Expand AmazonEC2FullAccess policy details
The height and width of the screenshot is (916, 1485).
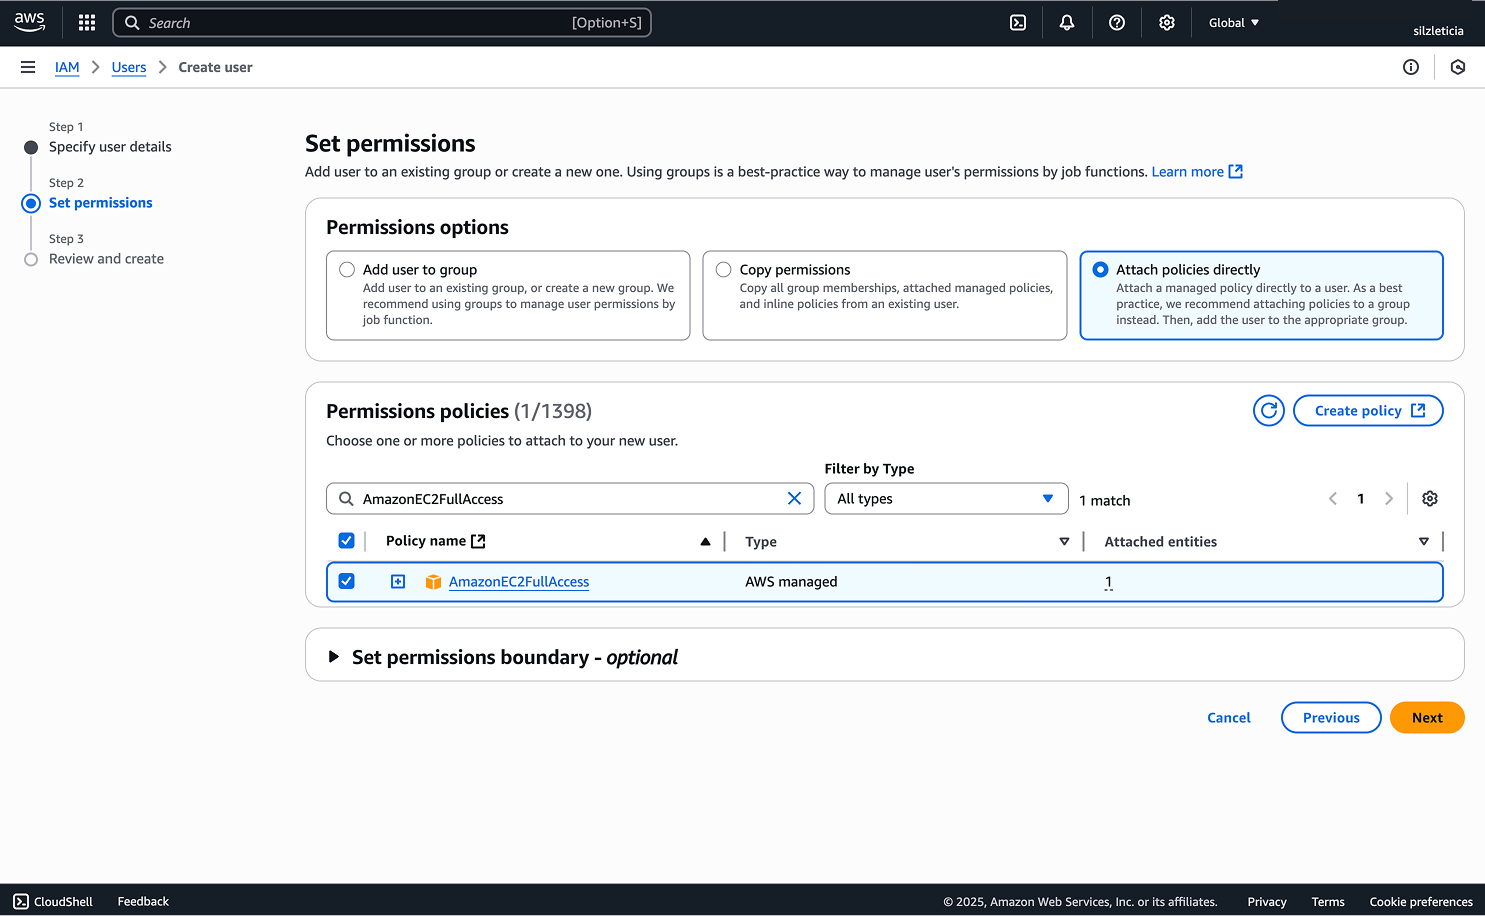398,581
